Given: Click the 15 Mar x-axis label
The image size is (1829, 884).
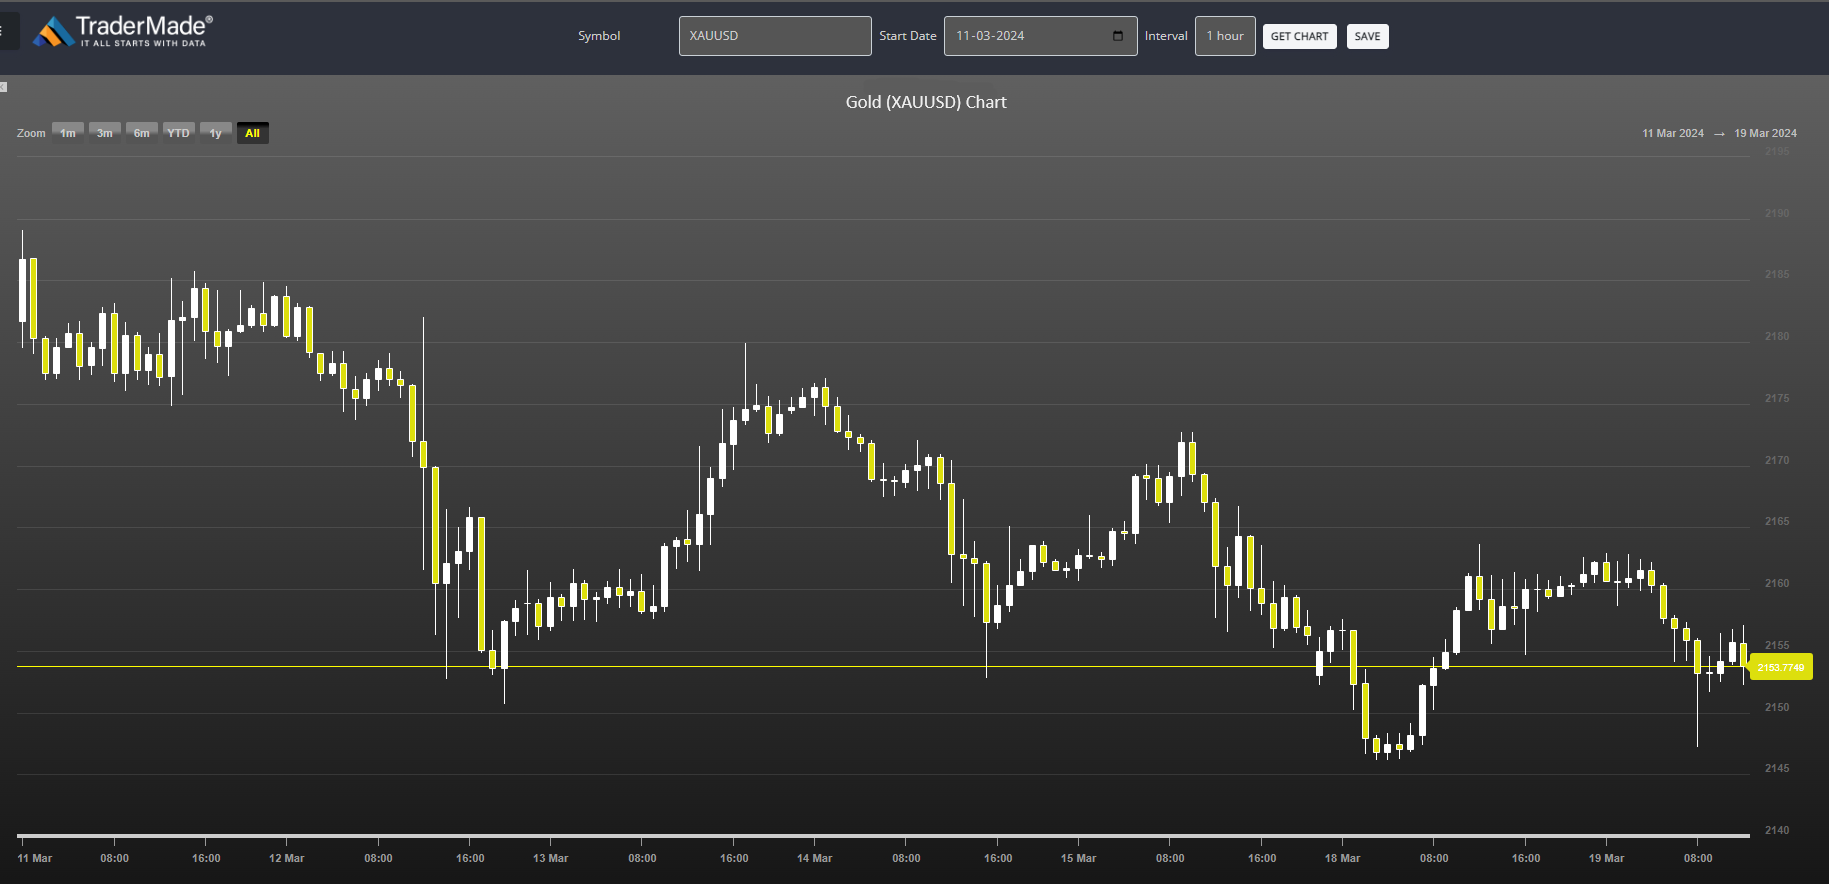Looking at the screenshot, I should pos(1078,858).
